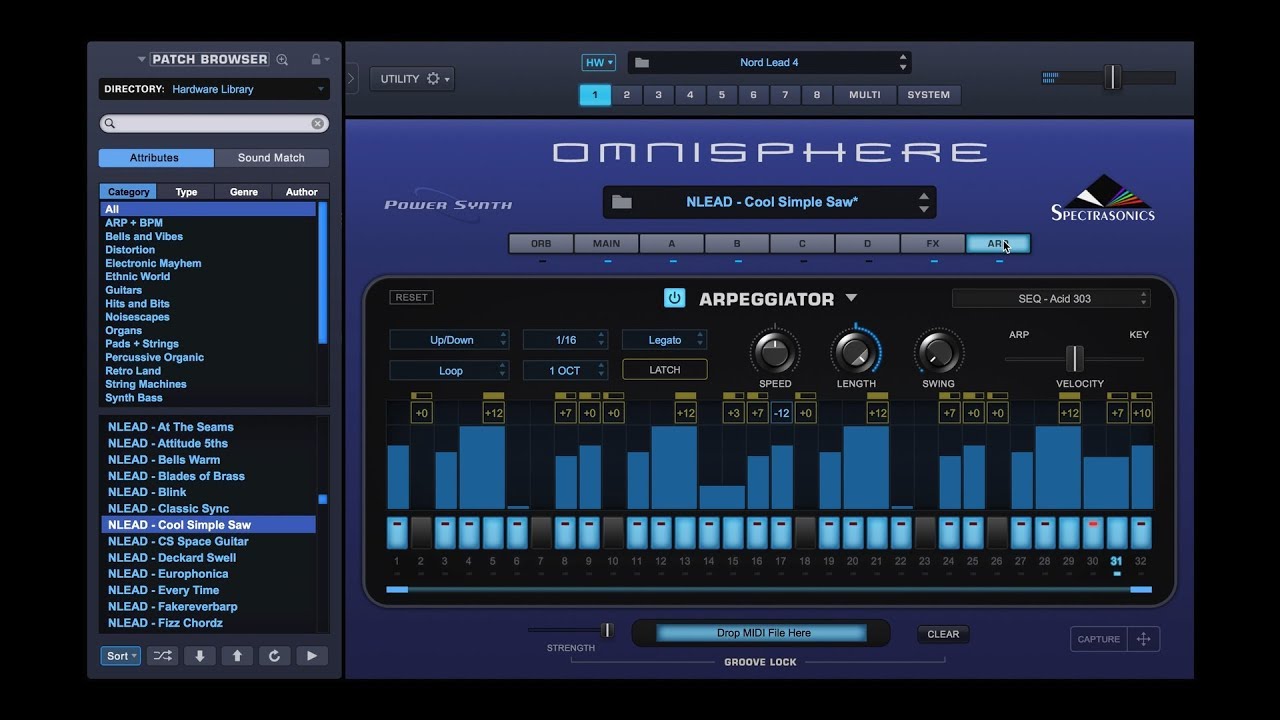Open folder icon beside NLEAD - Cool Simple Saw
The image size is (1280, 720).
[622, 202]
